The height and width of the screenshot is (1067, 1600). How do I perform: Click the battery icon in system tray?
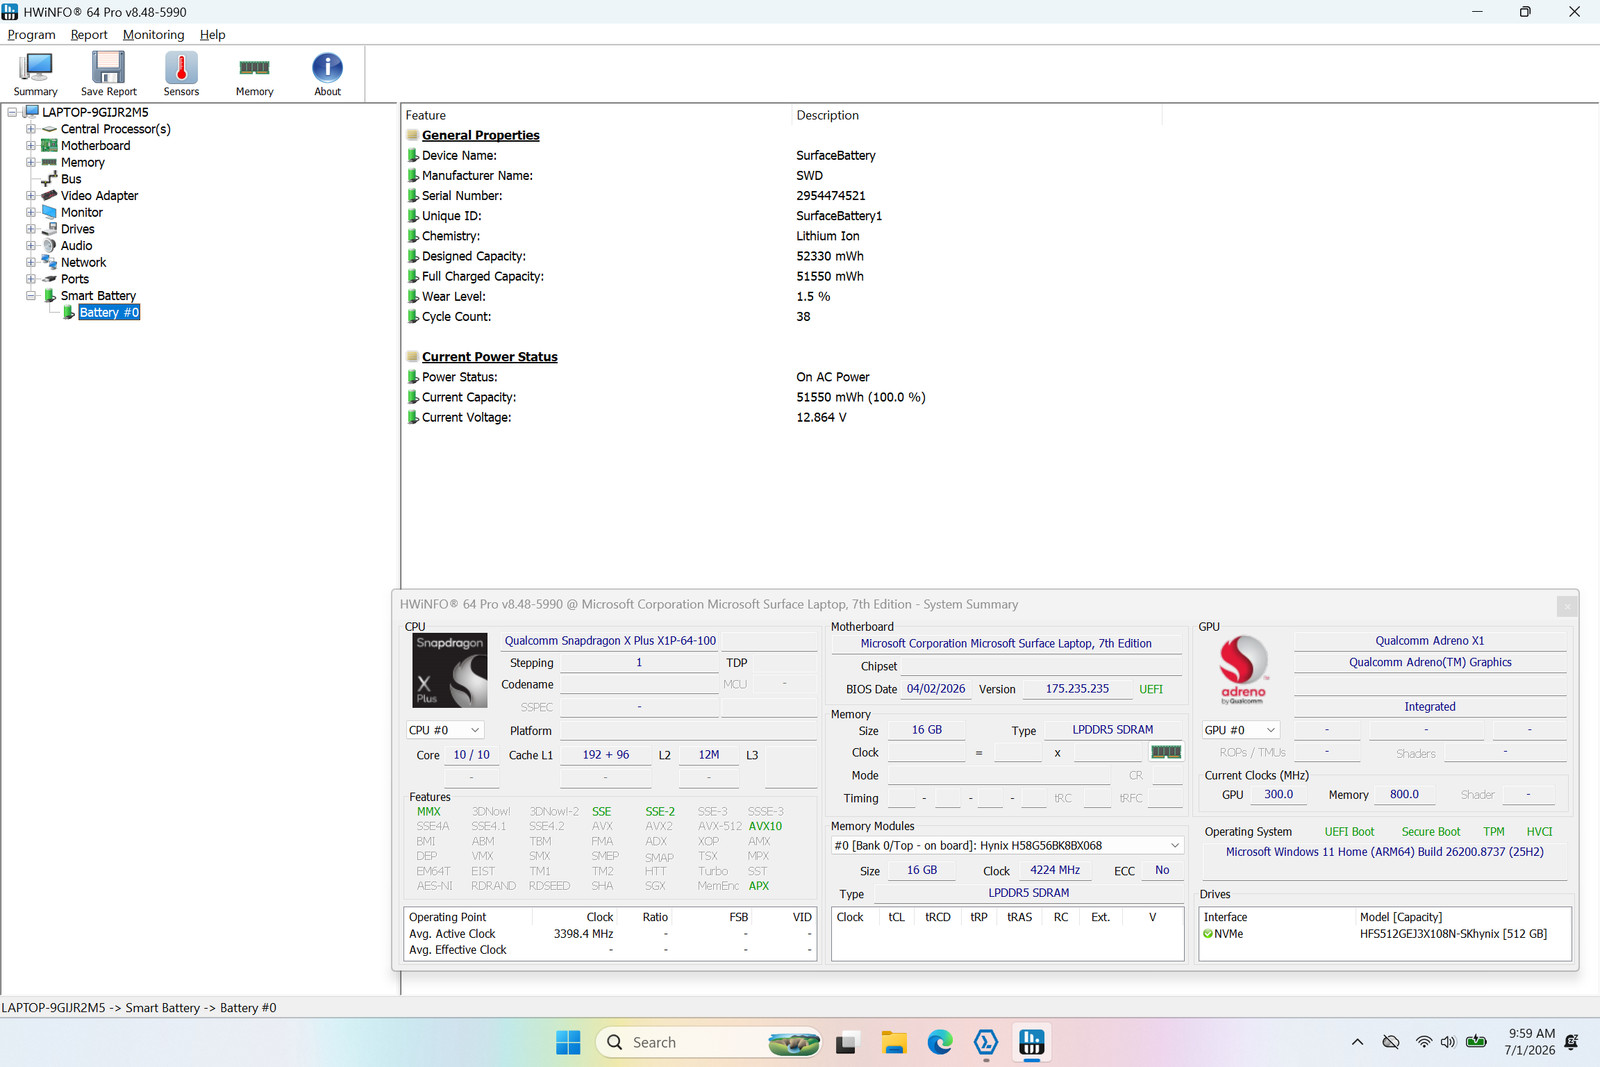(x=1476, y=1042)
